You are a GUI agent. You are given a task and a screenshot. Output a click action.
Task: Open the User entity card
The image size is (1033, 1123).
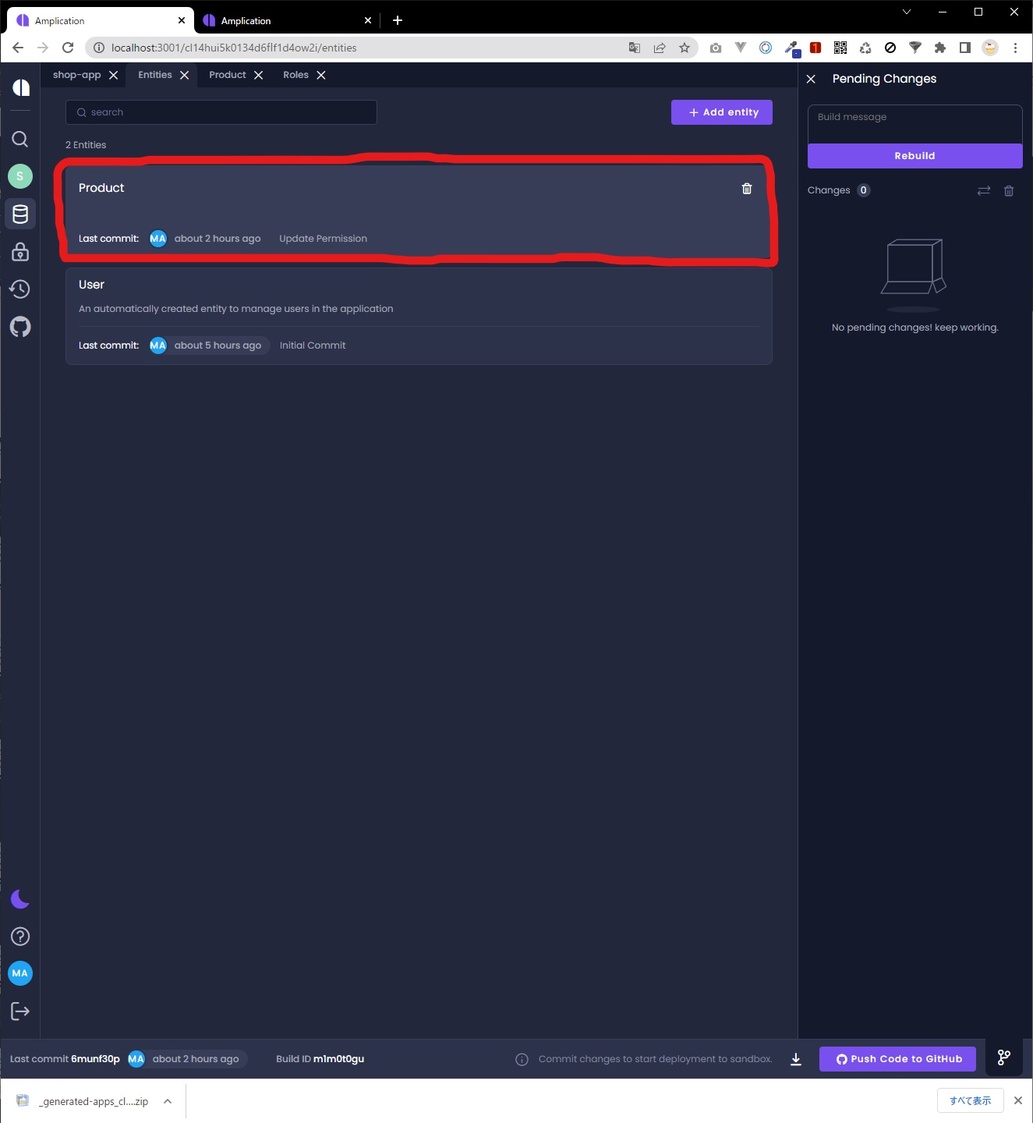click(x=418, y=317)
